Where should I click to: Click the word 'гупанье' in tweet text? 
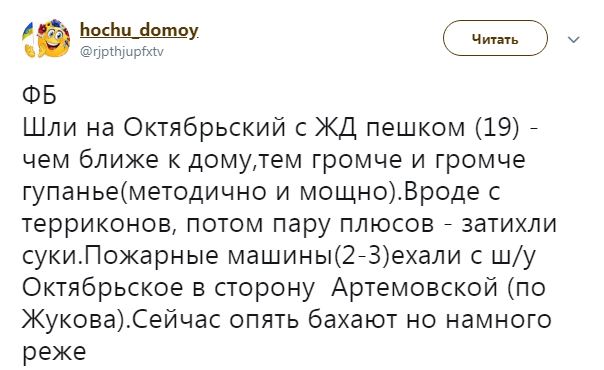click(x=70, y=192)
